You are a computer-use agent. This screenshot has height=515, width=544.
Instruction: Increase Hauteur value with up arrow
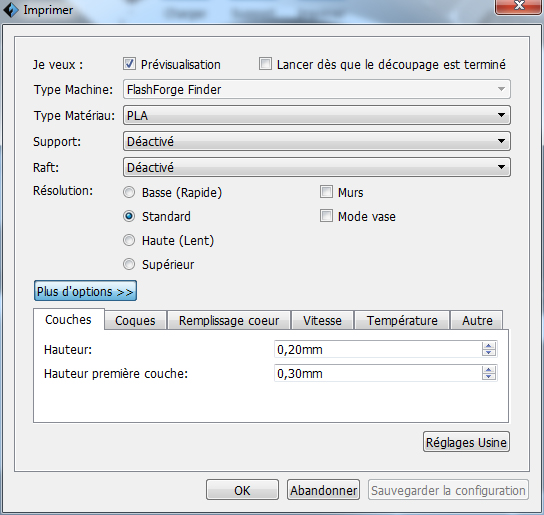click(x=488, y=346)
